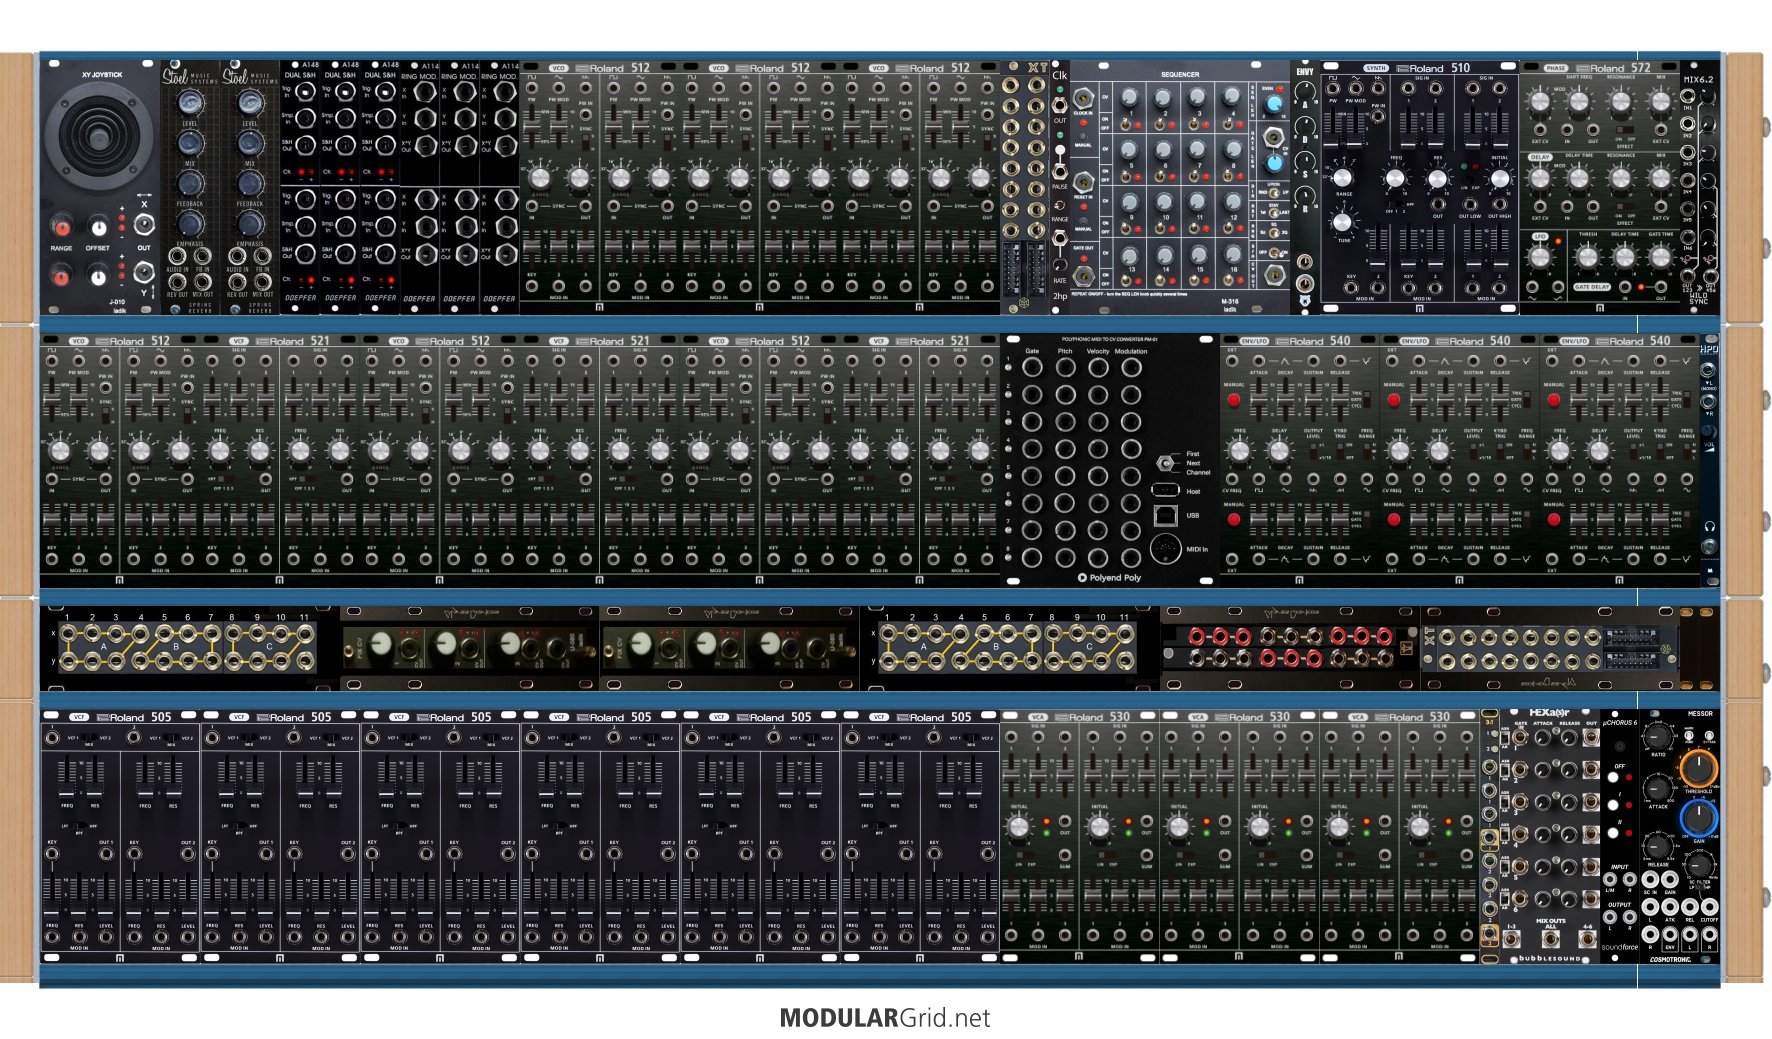Image resolution: width=1772 pixels, height=1039 pixels.
Task: Click the MIX6.2 module label
Action: point(1698,79)
